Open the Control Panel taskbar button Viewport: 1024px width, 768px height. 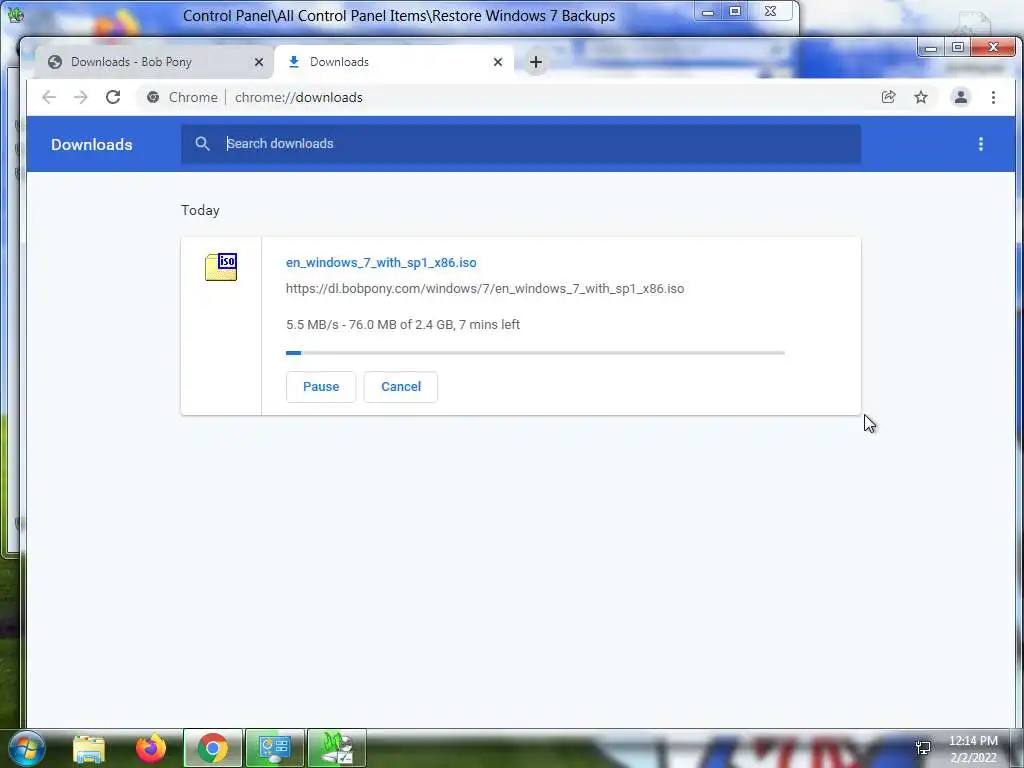point(274,748)
